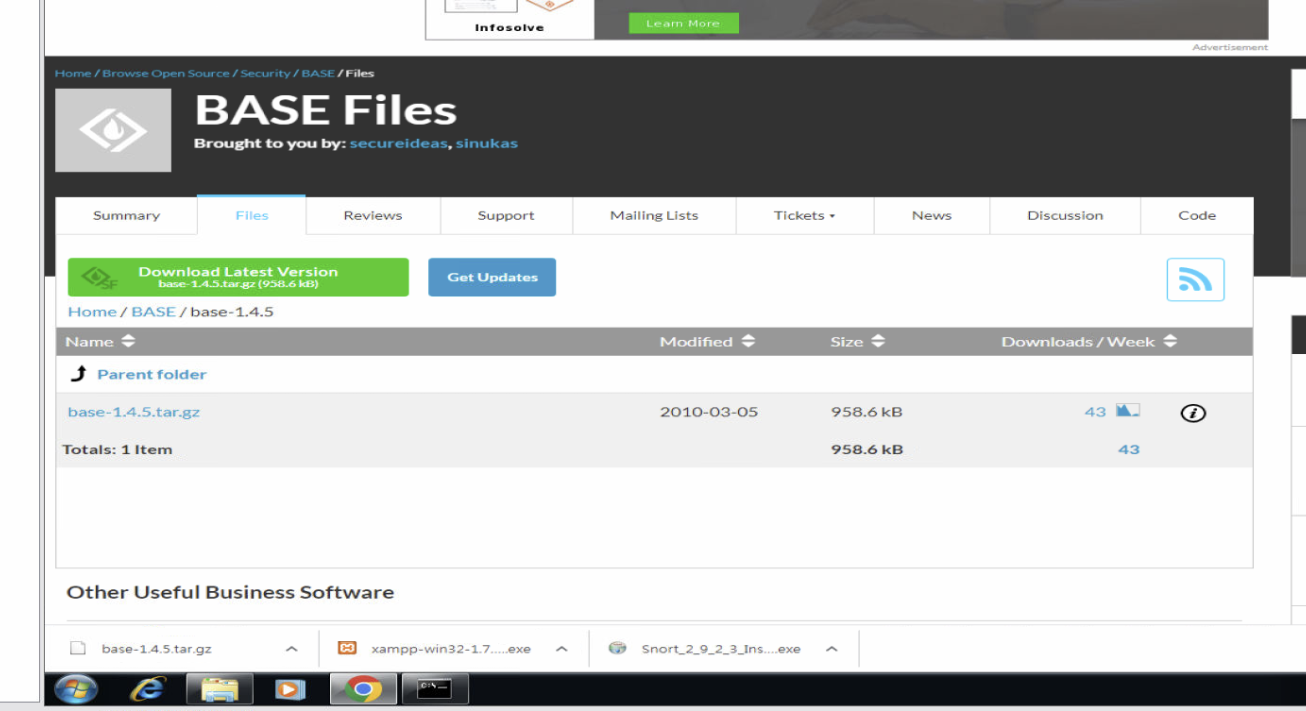1306x711 pixels.
Task: Click the xampp download file icon
Action: (347, 648)
